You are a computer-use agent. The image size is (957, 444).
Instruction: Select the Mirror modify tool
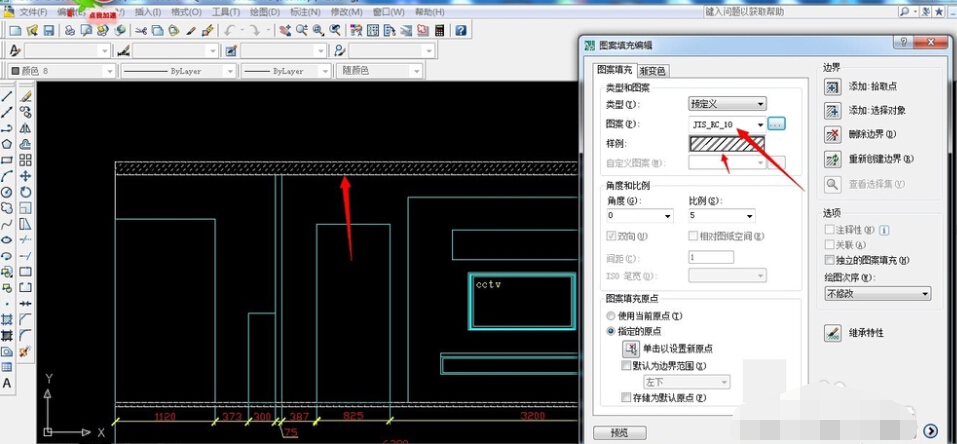tap(26, 128)
